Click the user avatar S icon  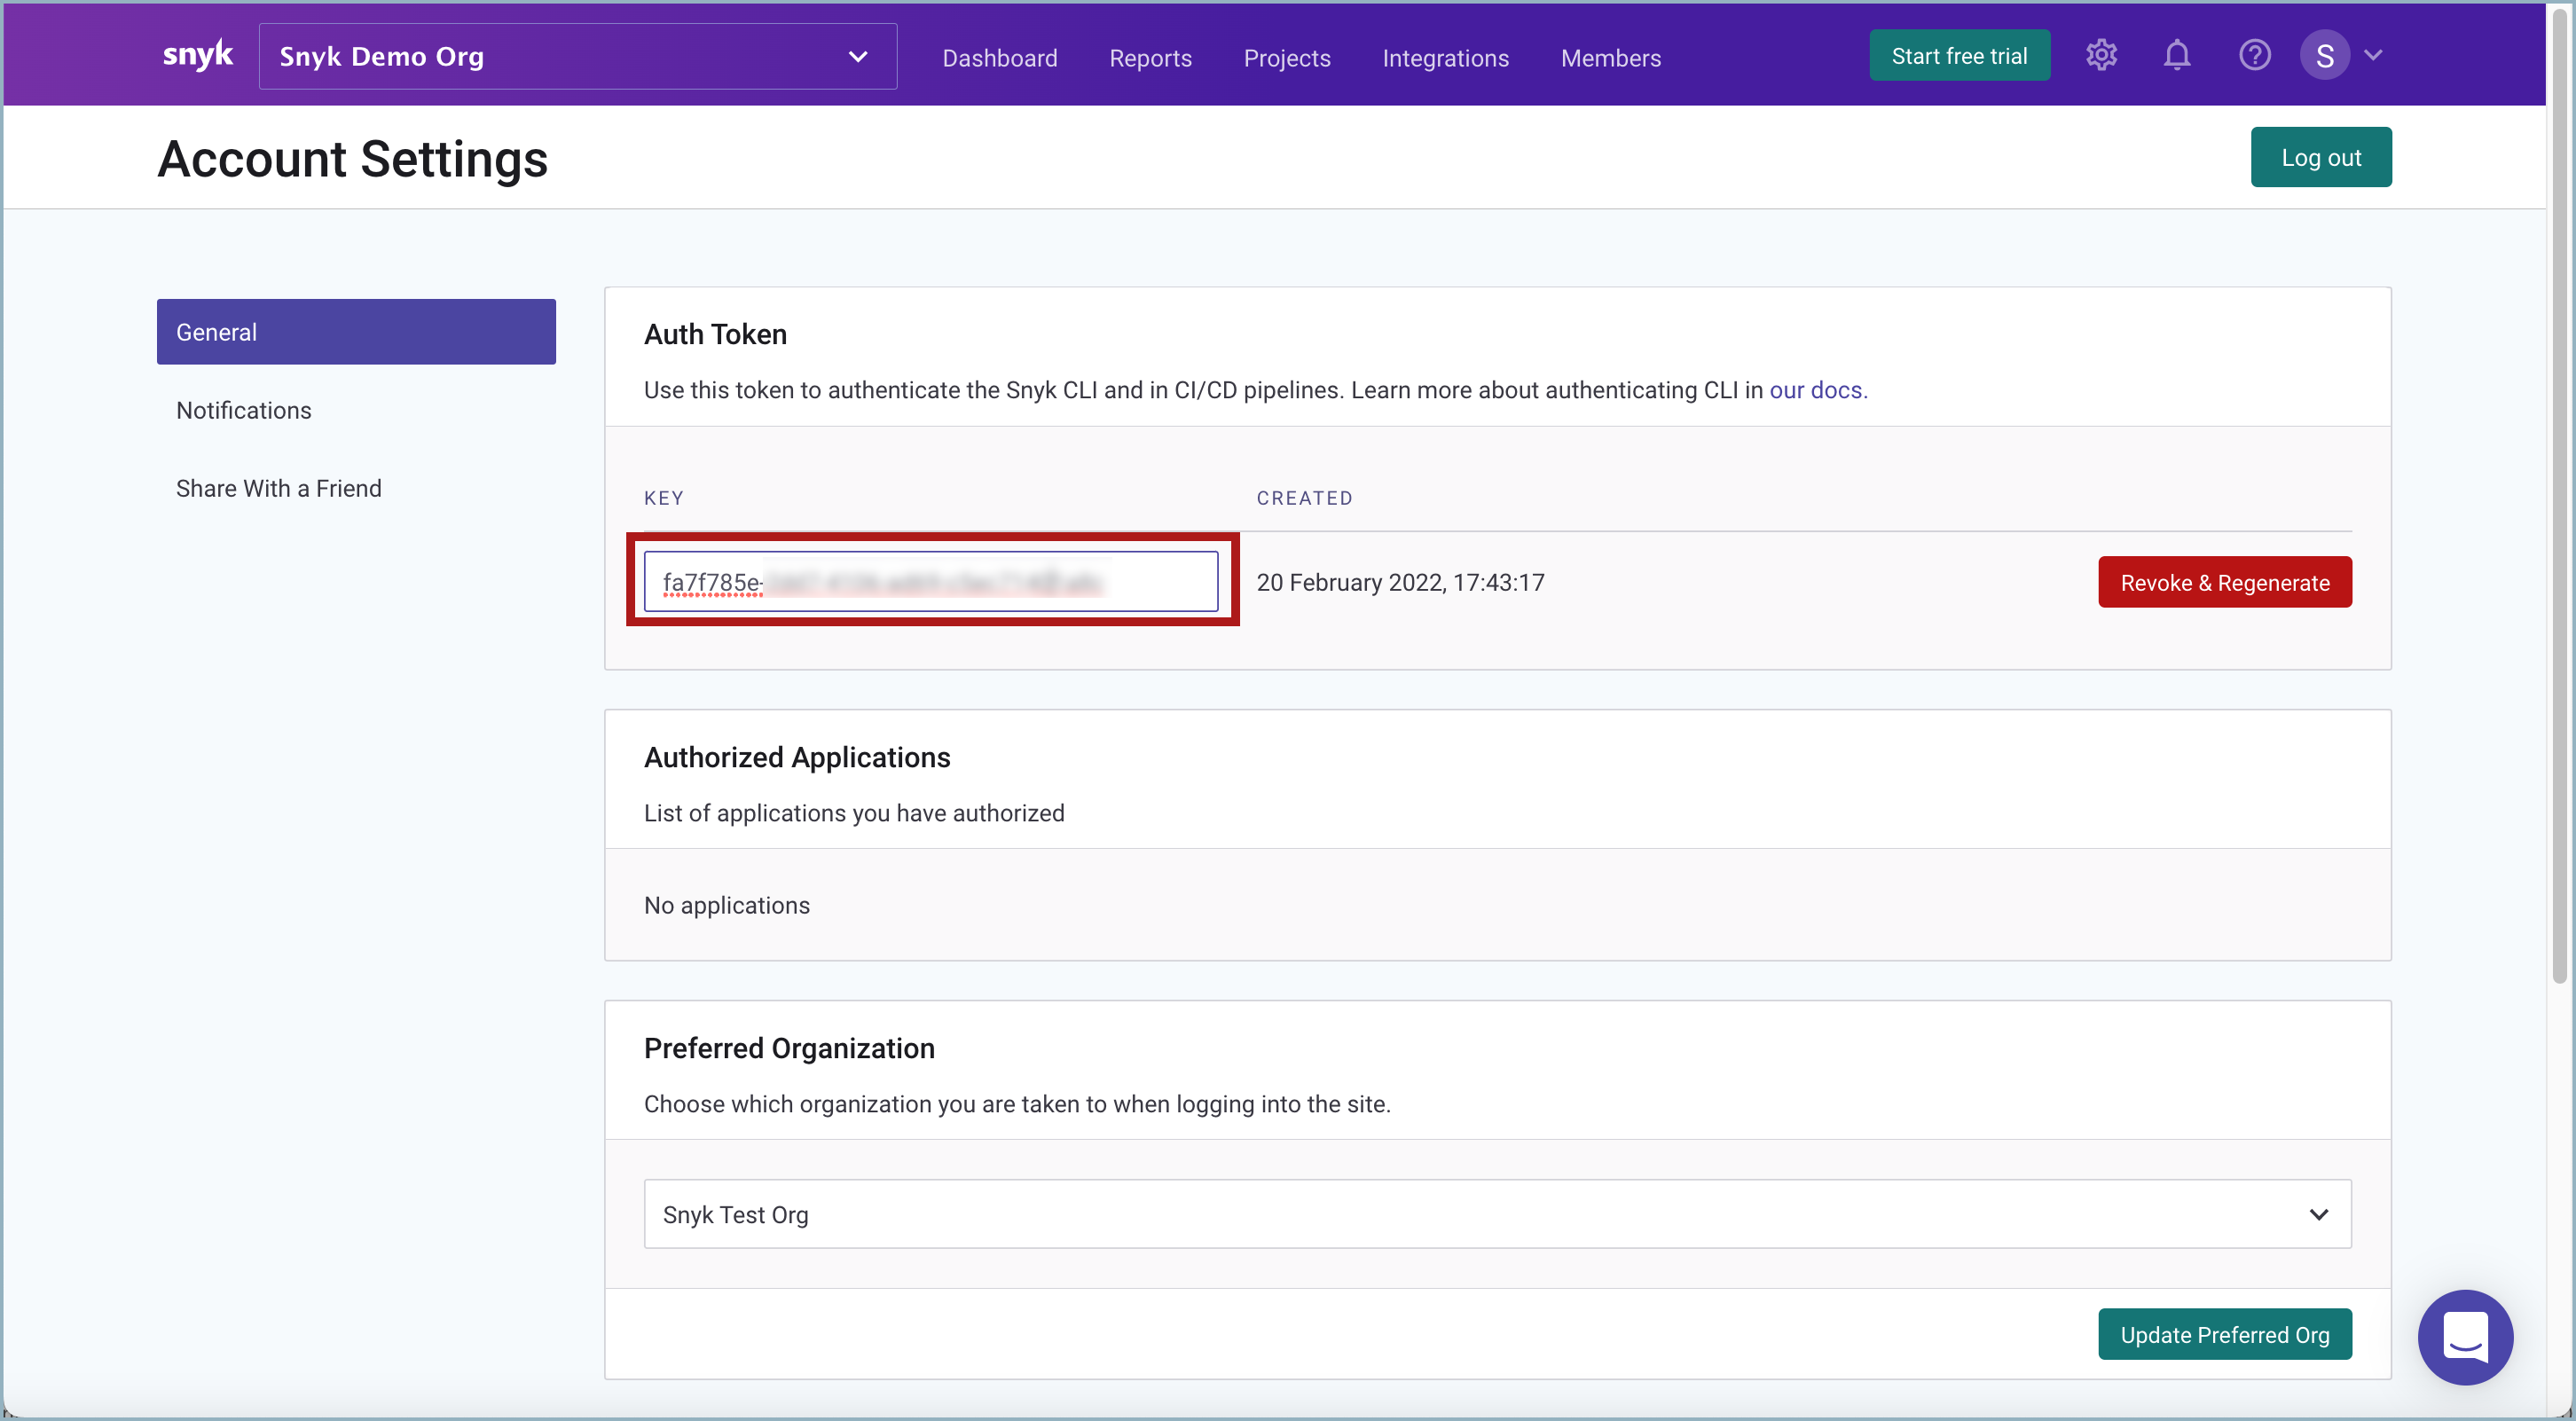coord(2324,55)
